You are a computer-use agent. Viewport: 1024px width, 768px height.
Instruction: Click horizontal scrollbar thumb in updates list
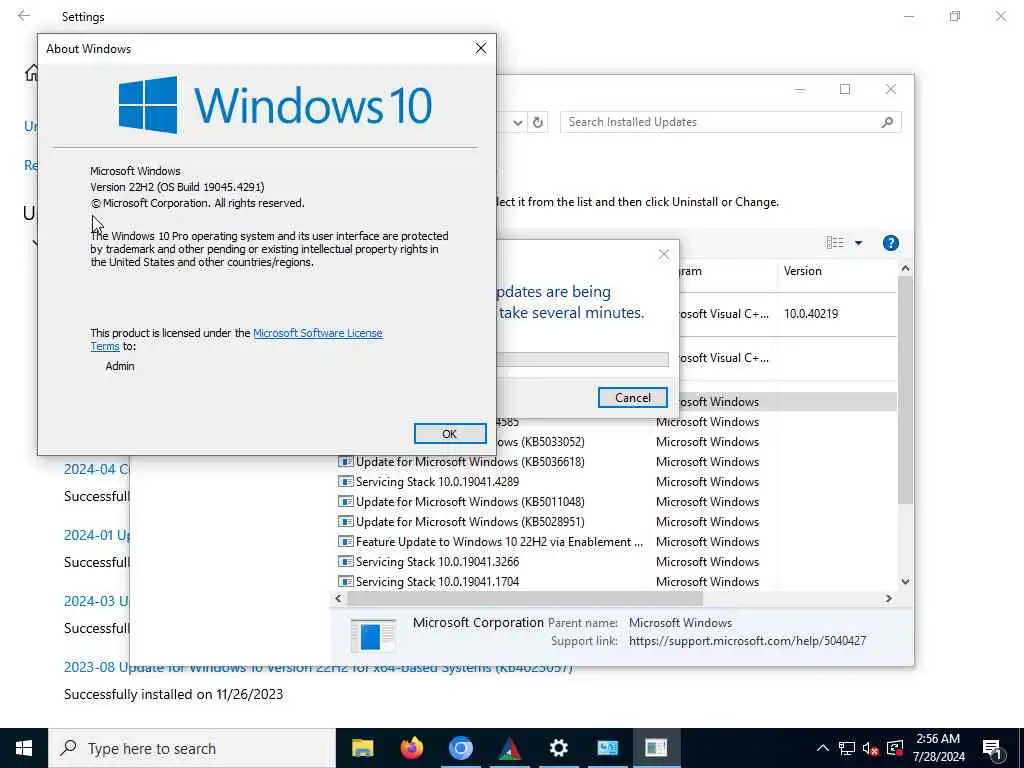[x=524, y=598]
